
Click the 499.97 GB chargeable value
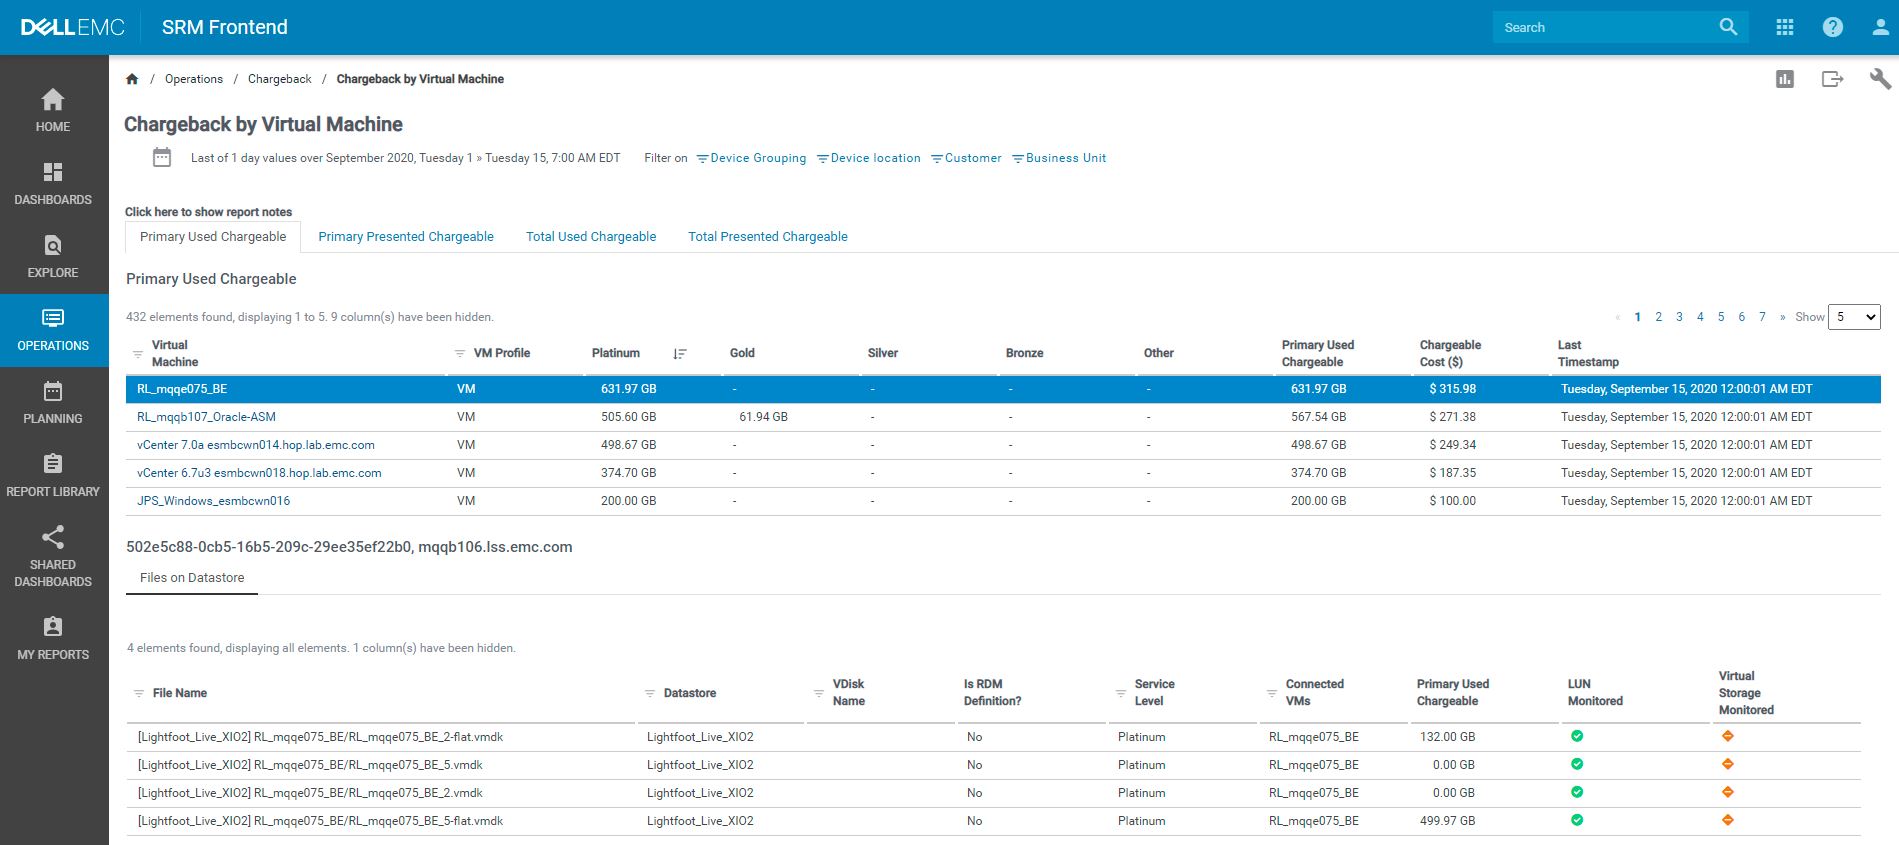(1447, 821)
